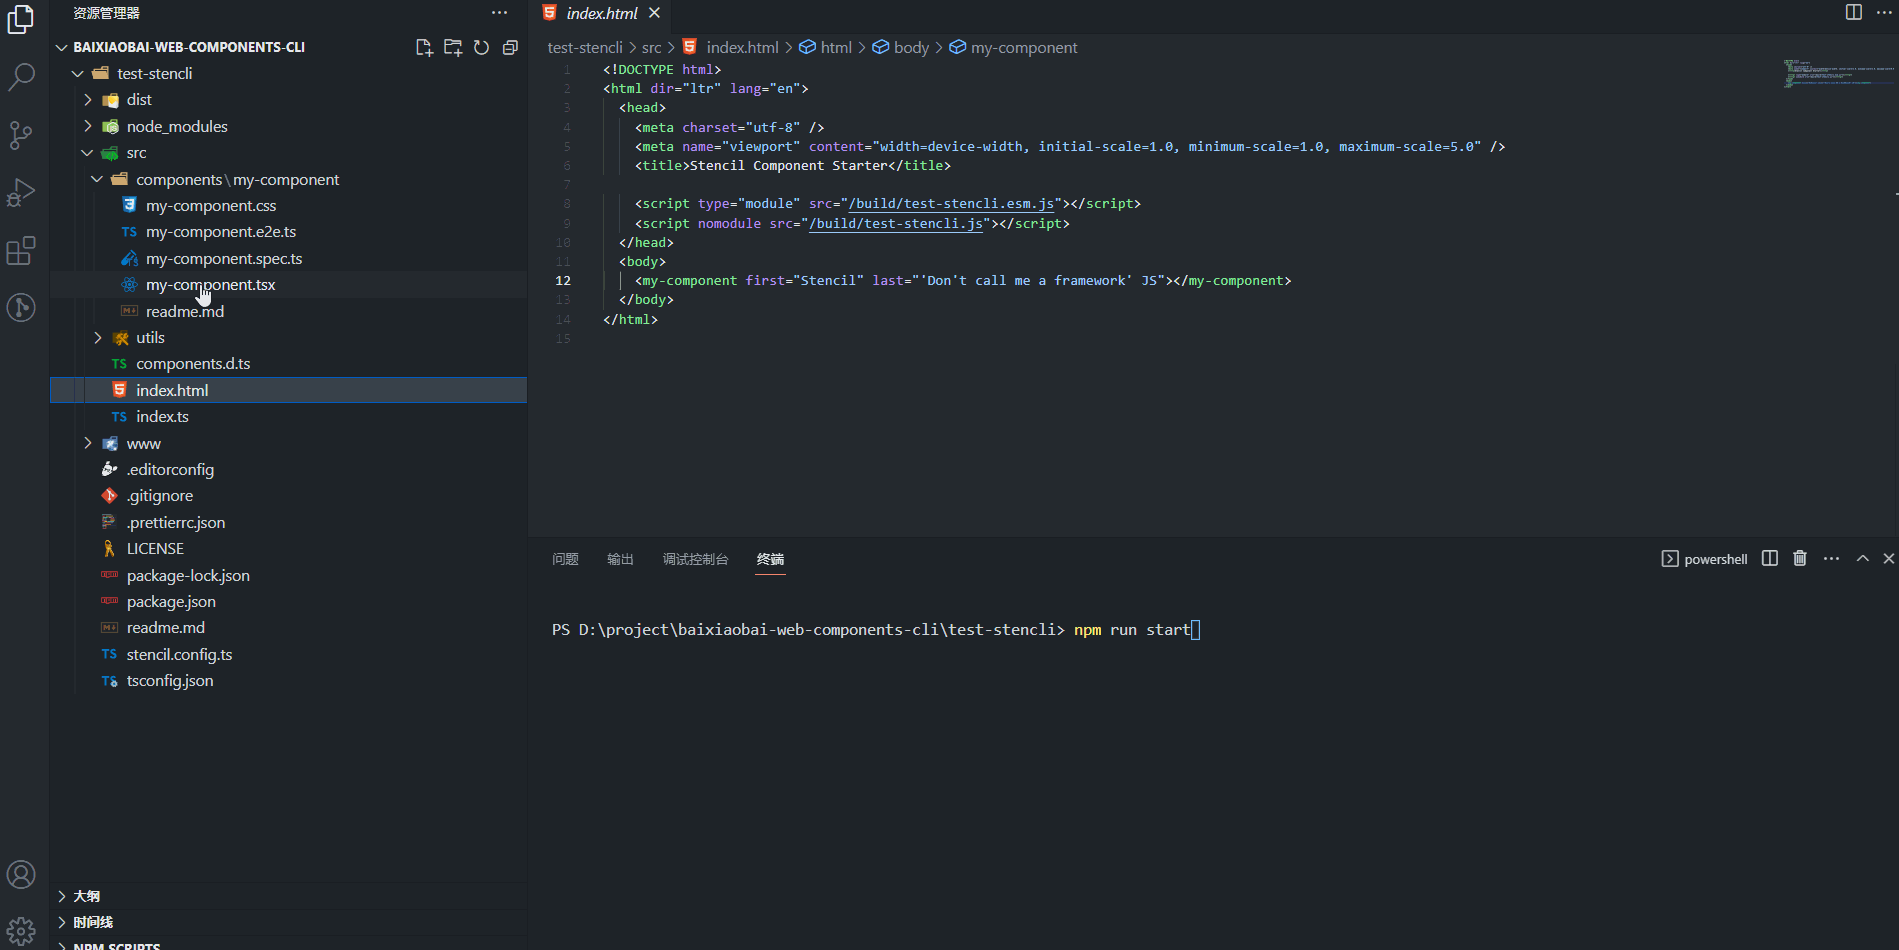Refresh the explorer file tree

(481, 46)
